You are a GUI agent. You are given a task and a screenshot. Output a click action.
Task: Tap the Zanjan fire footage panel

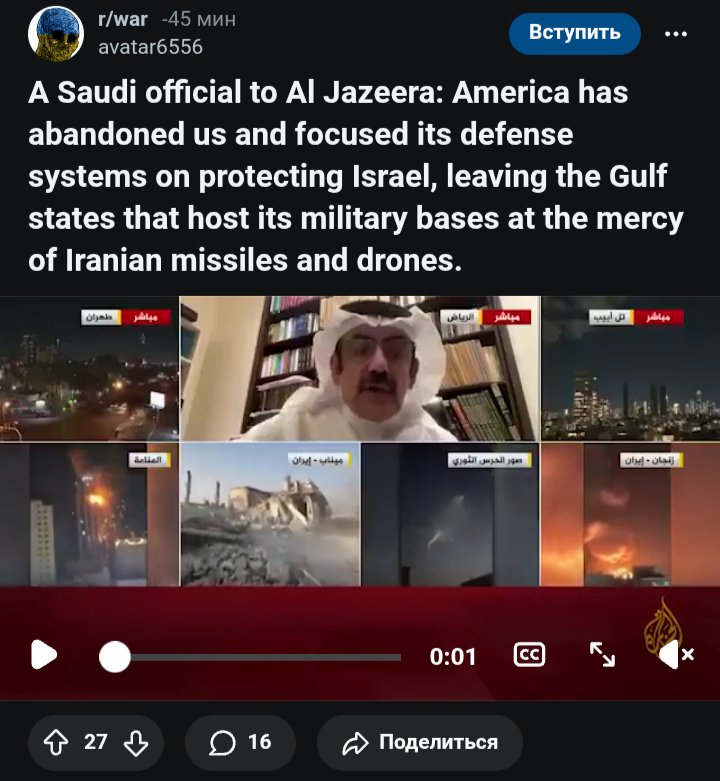coord(630,515)
